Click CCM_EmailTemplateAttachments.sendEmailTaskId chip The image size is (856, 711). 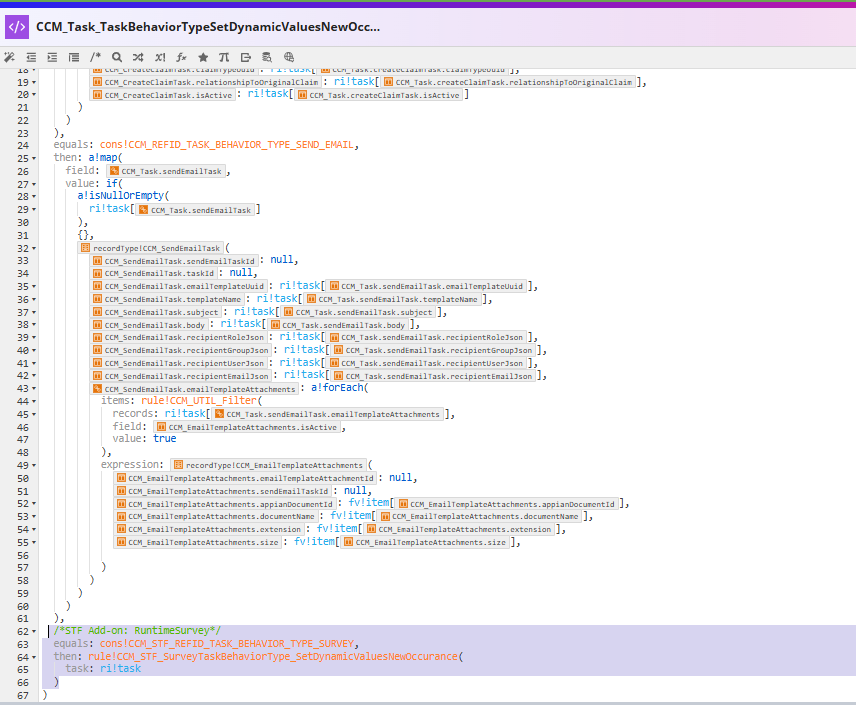click(222, 491)
